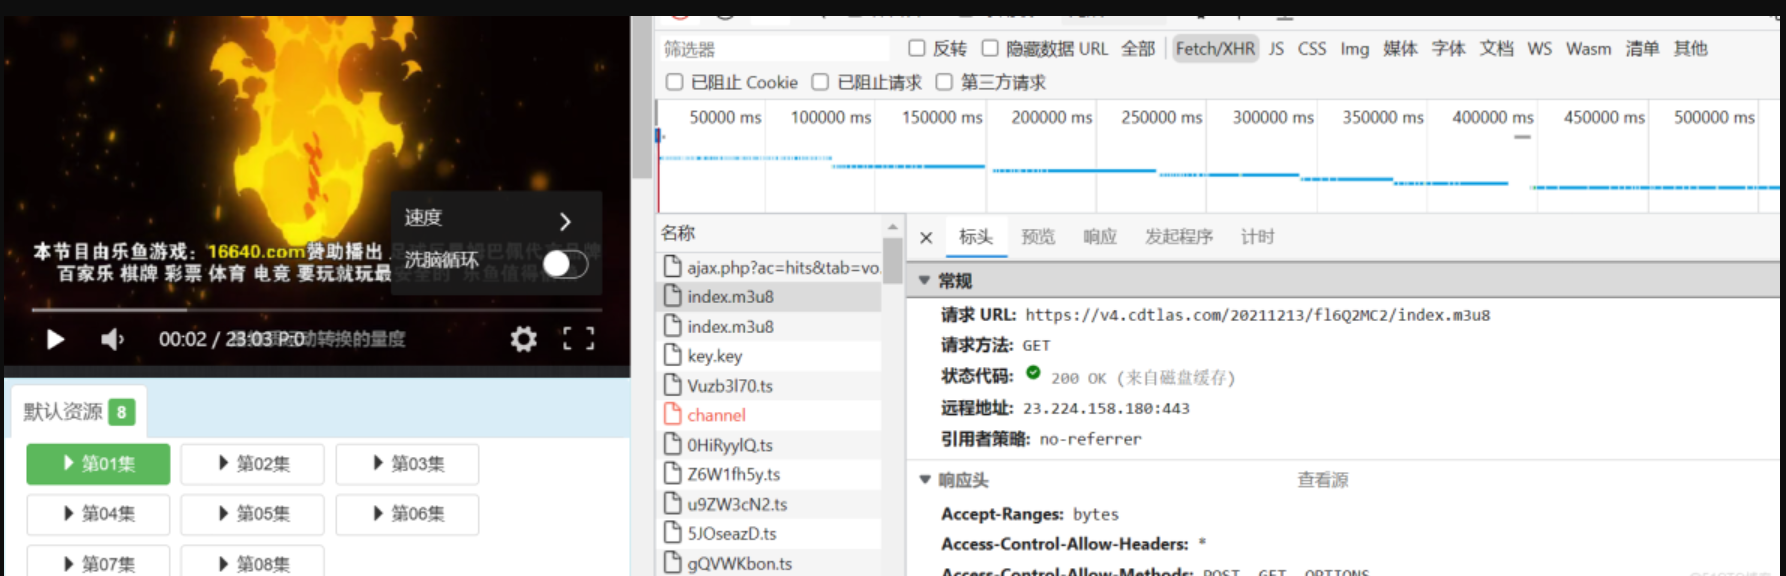Play episode 第01集
The width and height of the screenshot is (1786, 576).
pos(98,464)
